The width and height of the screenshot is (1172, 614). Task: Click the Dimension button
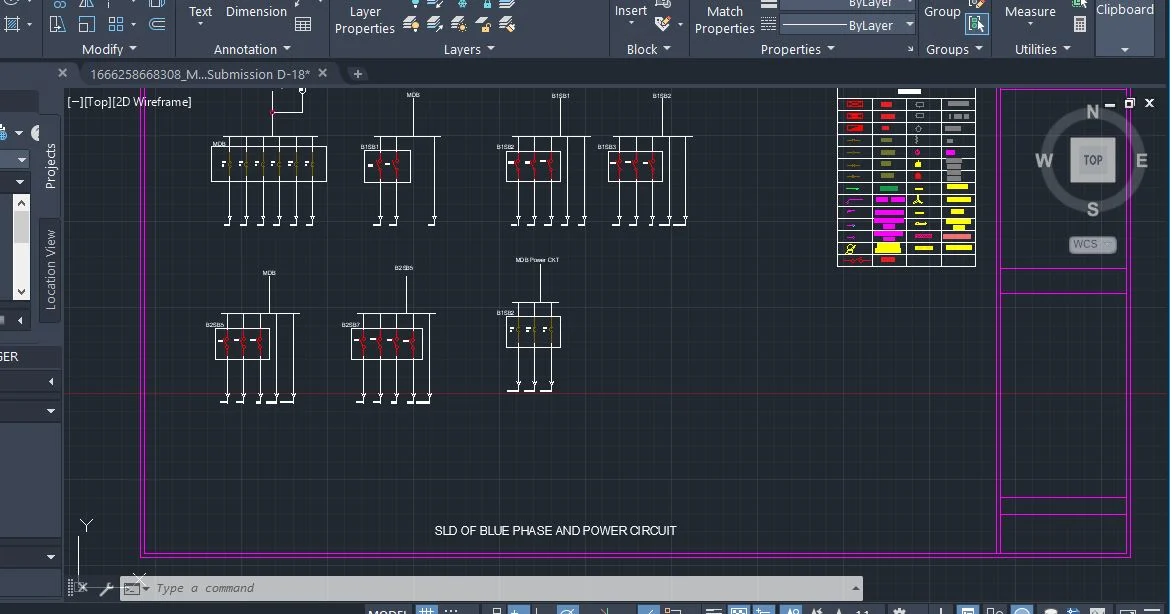pyautogui.click(x=256, y=12)
